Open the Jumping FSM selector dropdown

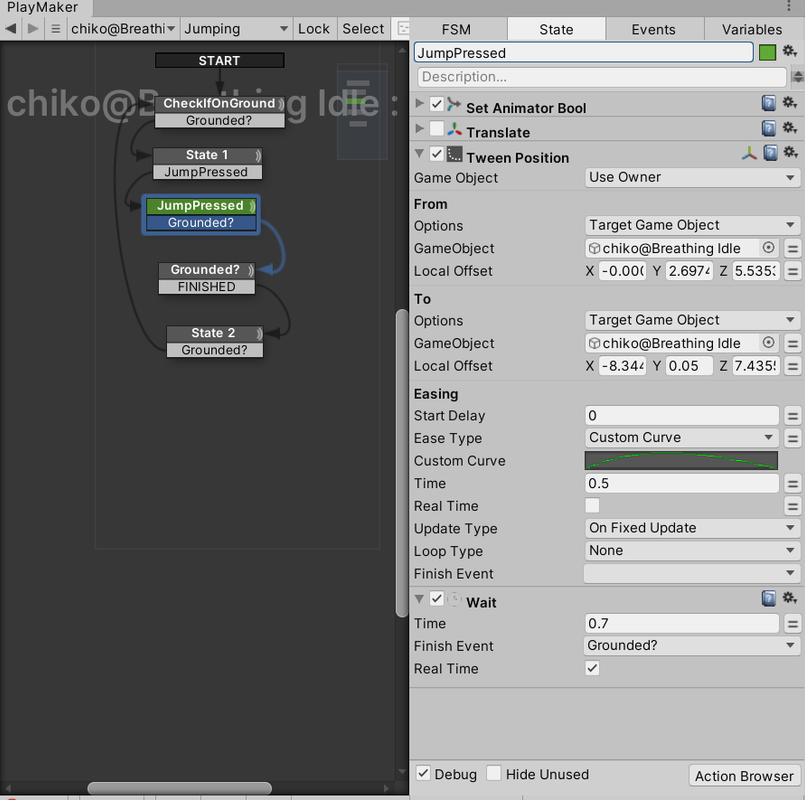point(236,29)
